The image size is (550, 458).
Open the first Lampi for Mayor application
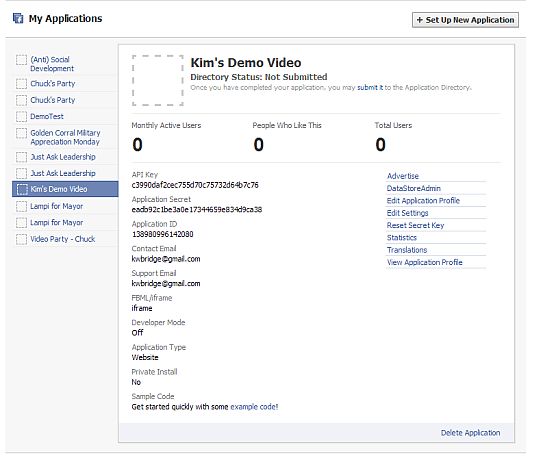(56, 206)
